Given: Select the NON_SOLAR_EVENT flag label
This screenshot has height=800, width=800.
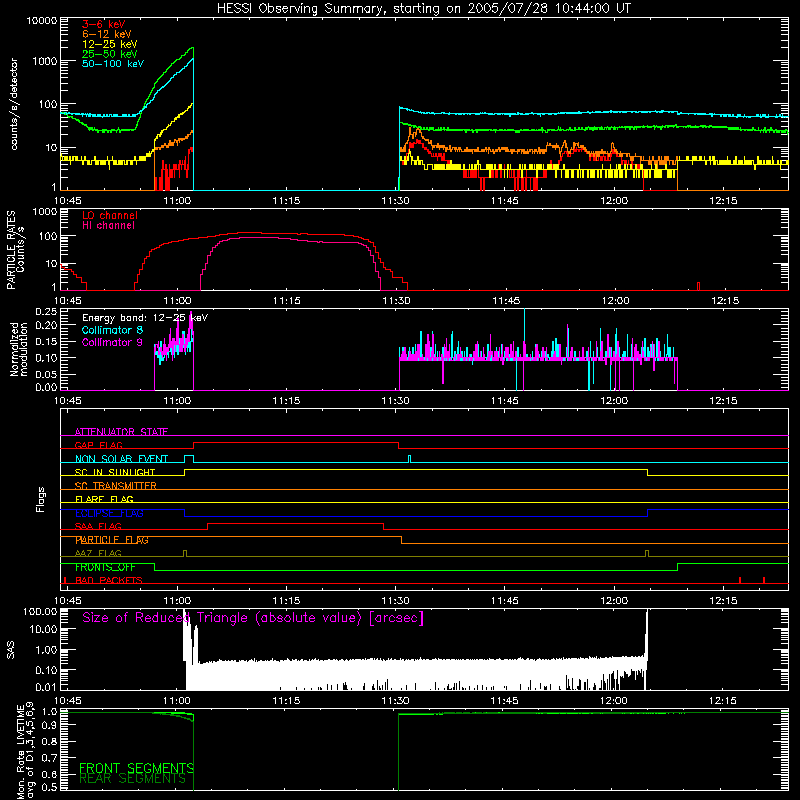Looking at the screenshot, I should point(121,459).
